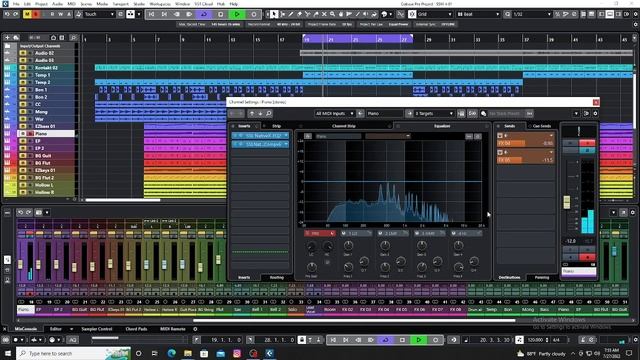Click the Add Track plus icon

7,38
